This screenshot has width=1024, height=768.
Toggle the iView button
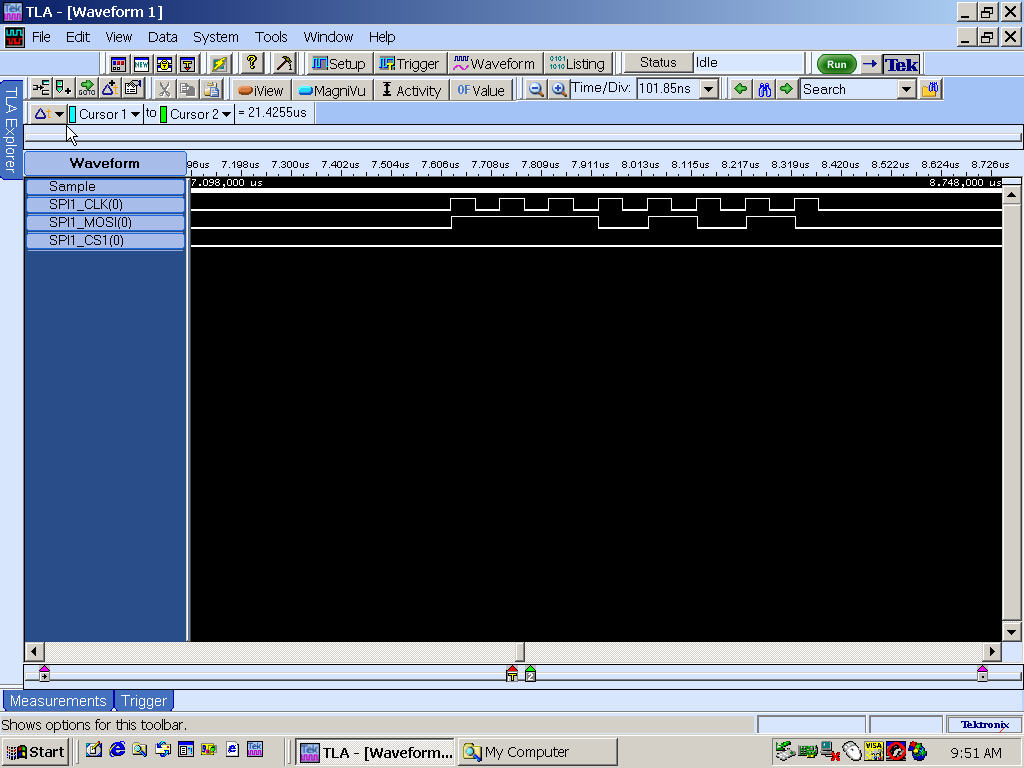point(261,90)
